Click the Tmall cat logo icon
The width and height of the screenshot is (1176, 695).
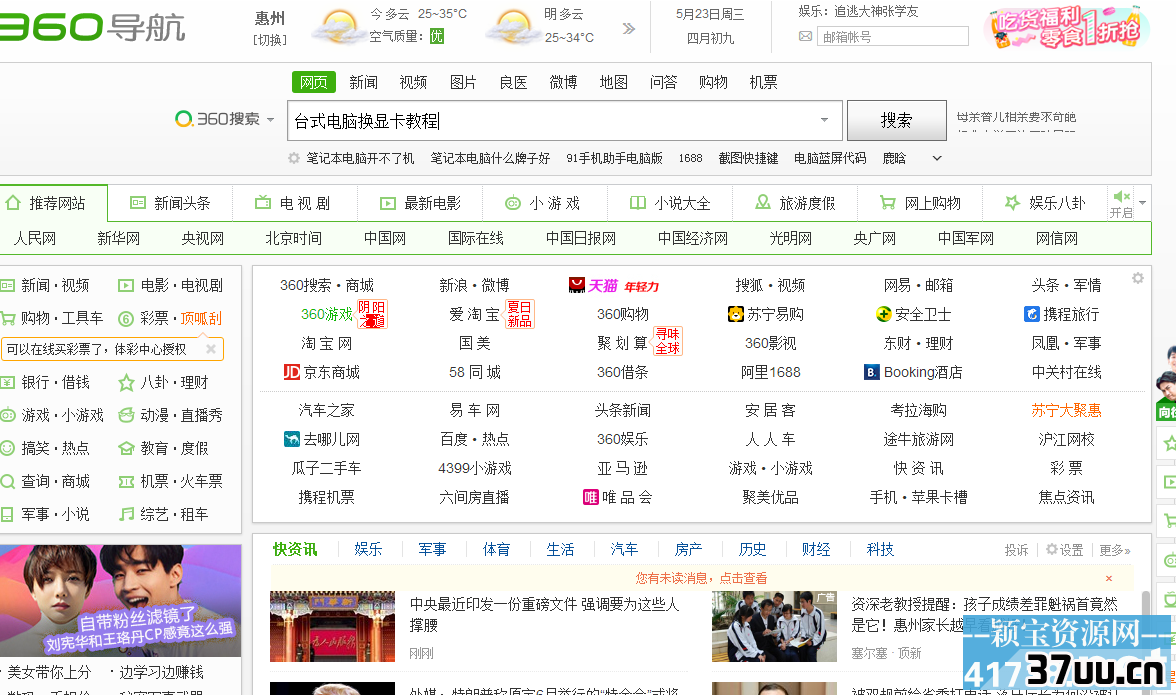pos(577,285)
